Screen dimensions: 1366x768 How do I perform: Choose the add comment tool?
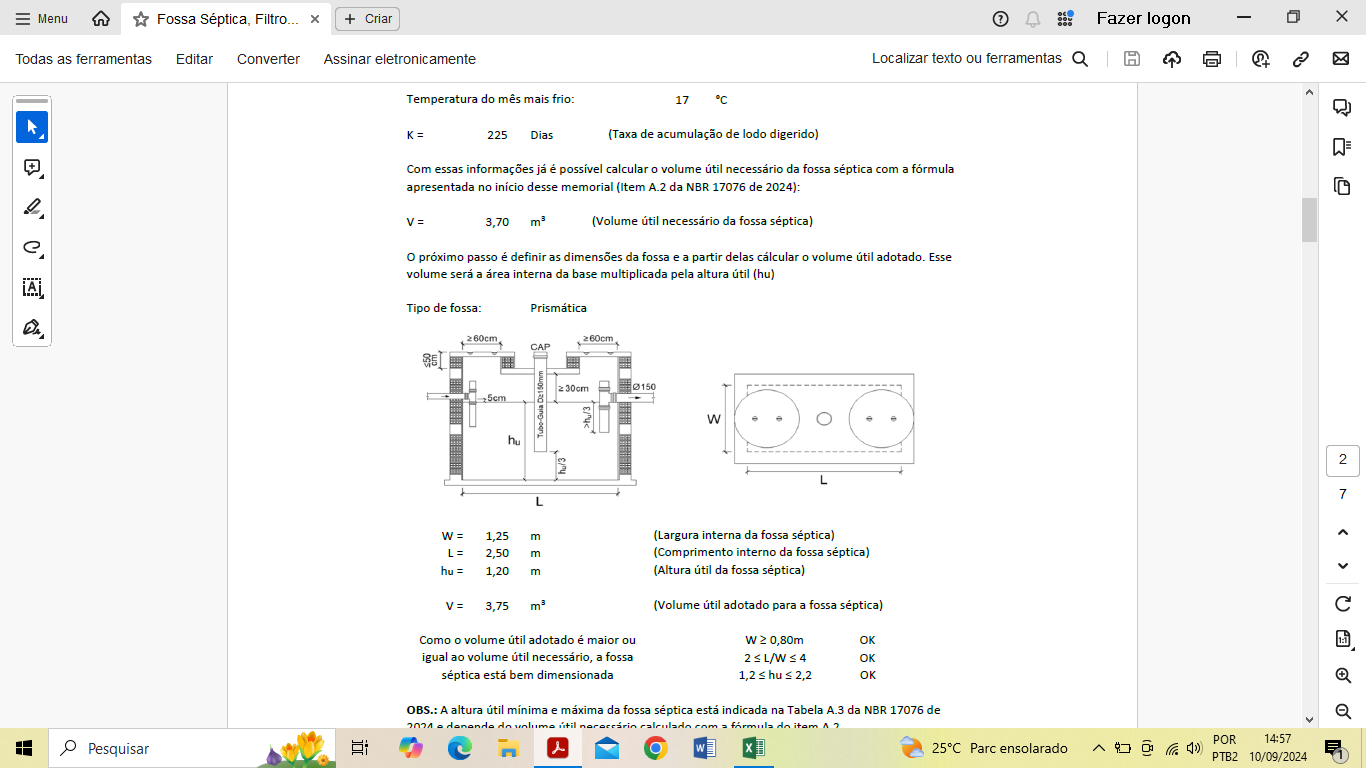pyautogui.click(x=32, y=168)
